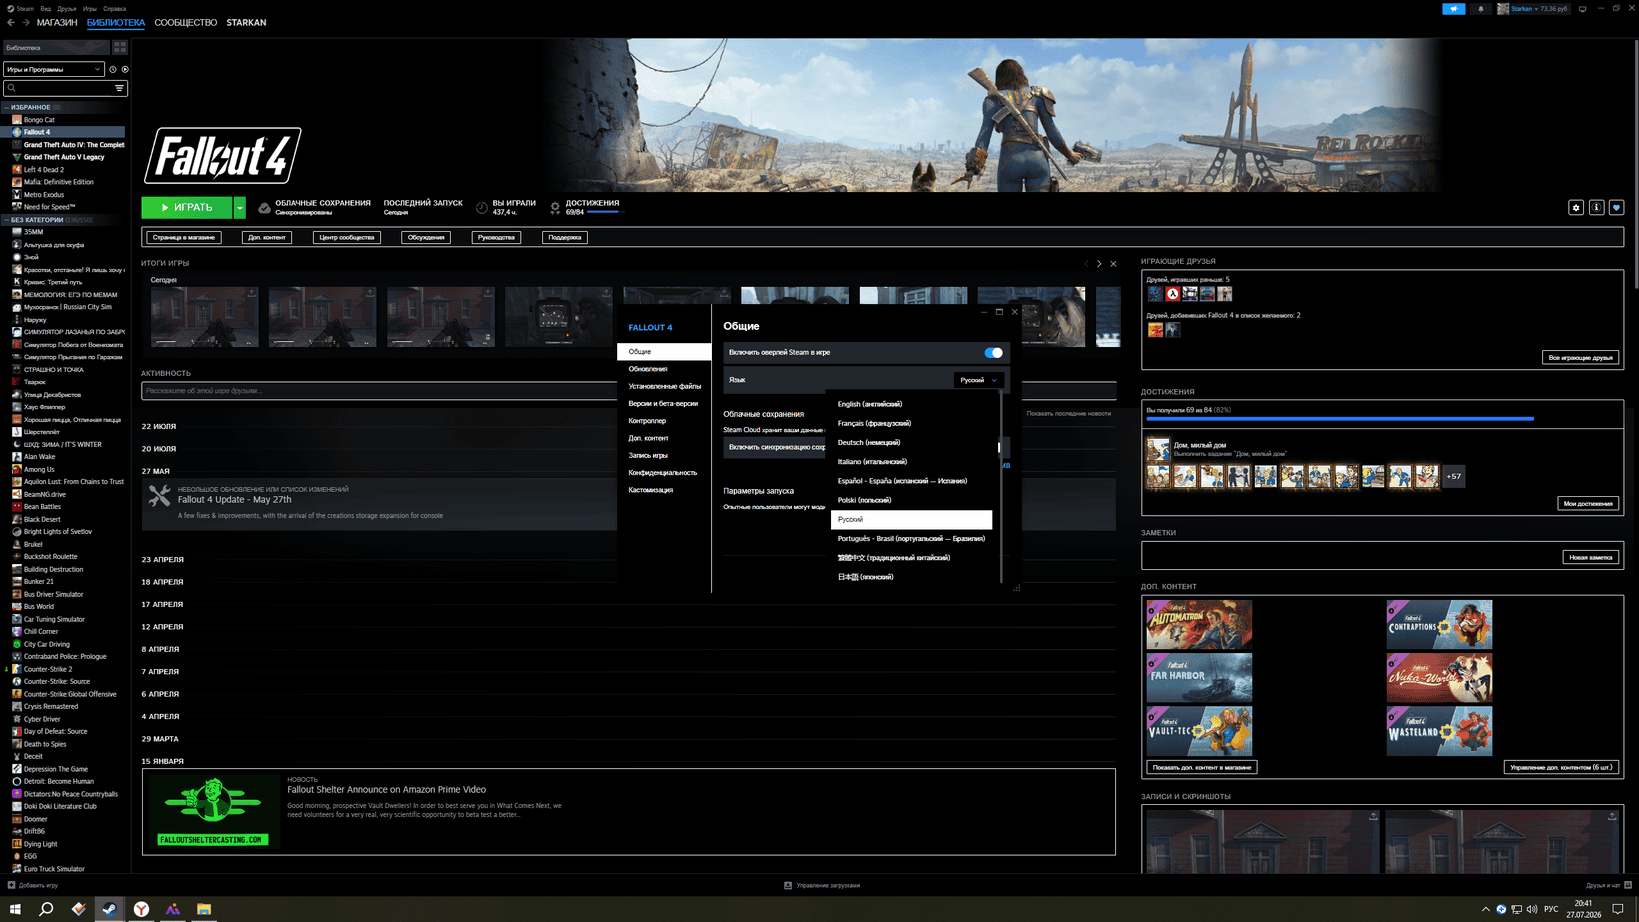Screen dimensions: 1639x922
Task: Dismiss the game summary section with X
Action: pyautogui.click(x=1113, y=264)
